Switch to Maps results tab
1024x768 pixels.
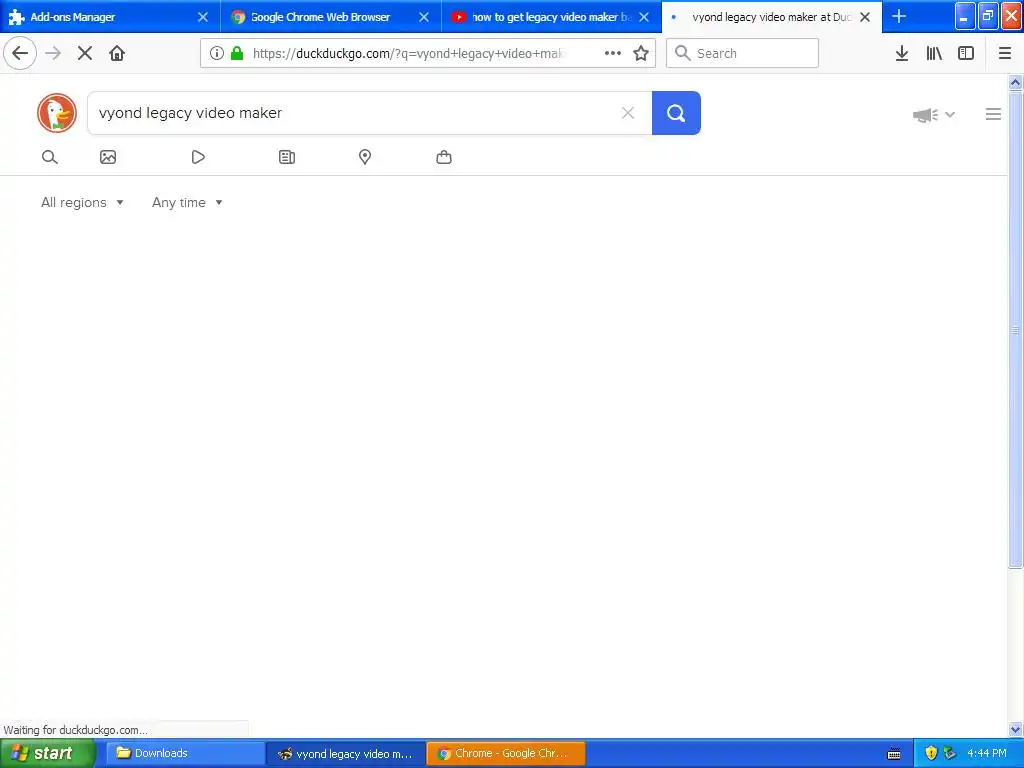pyautogui.click(x=365, y=157)
